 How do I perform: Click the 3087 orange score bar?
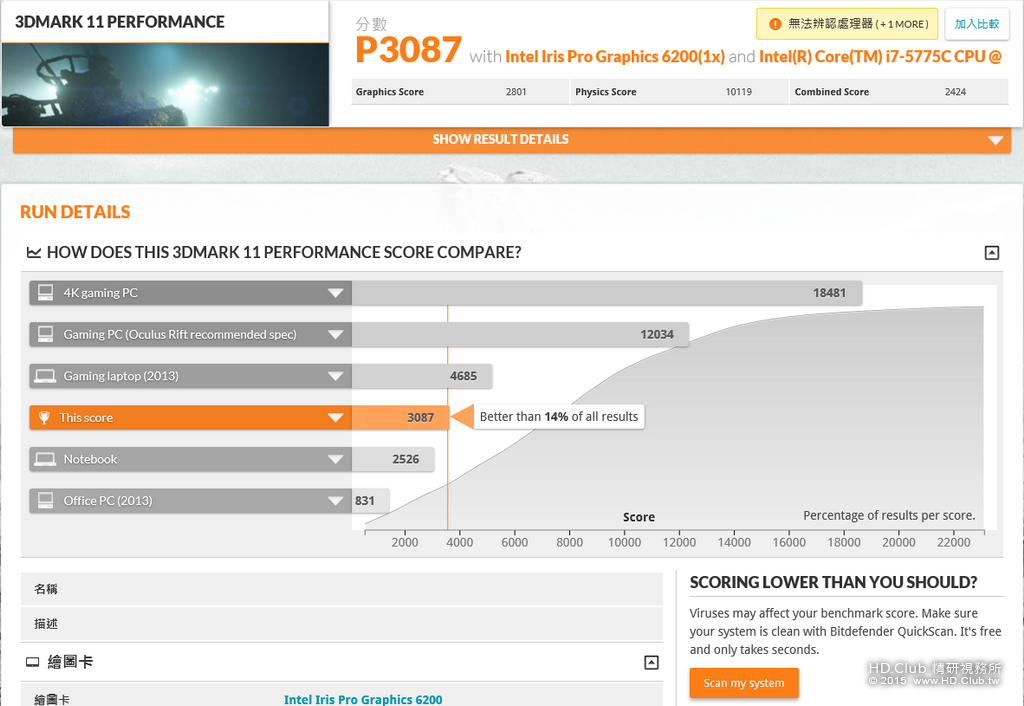coord(400,418)
